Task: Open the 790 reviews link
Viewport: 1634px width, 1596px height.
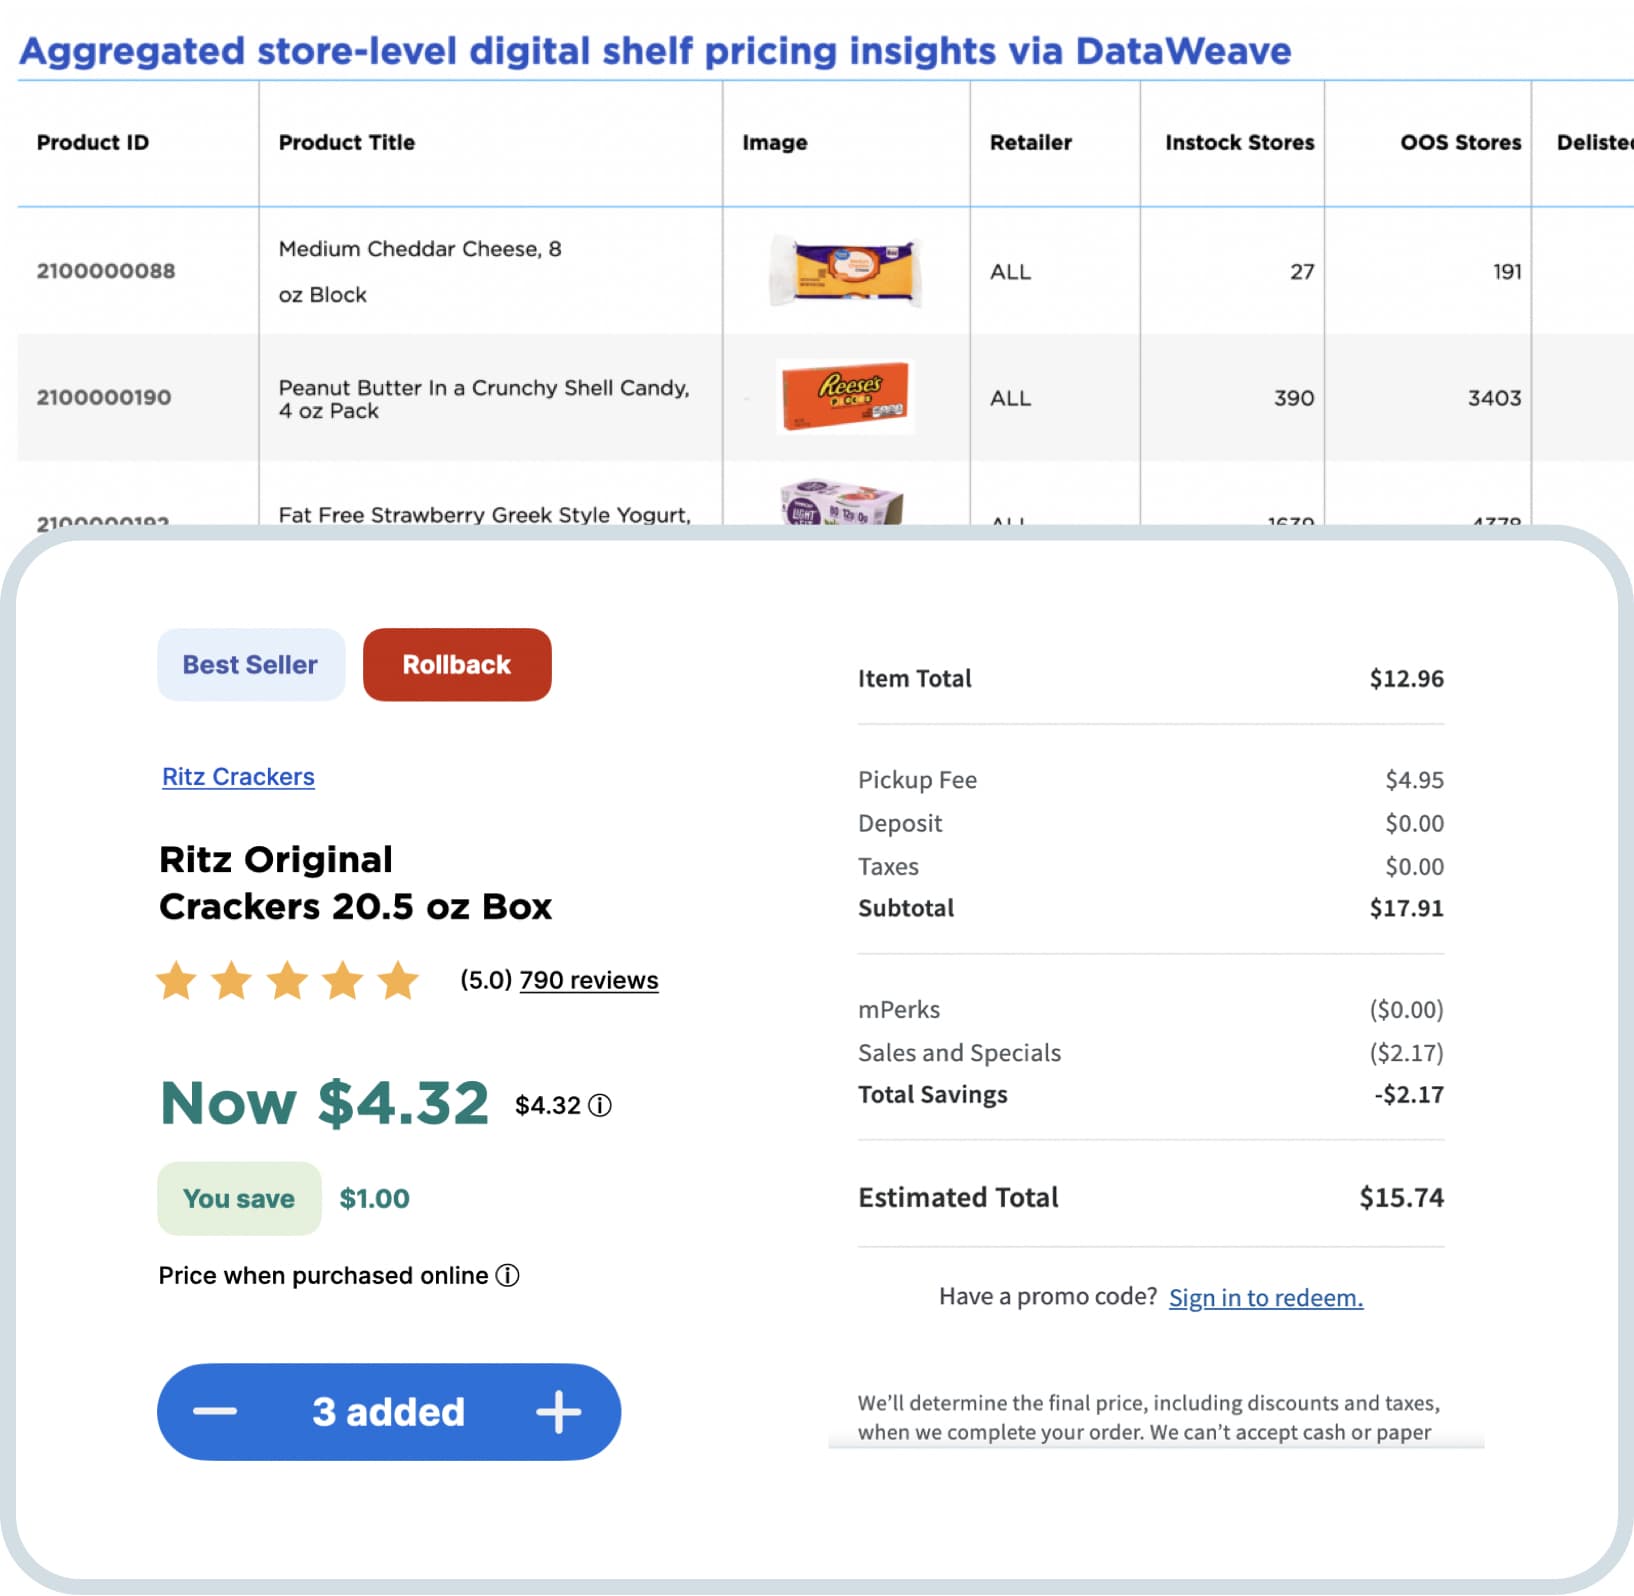Action: pyautogui.click(x=589, y=980)
